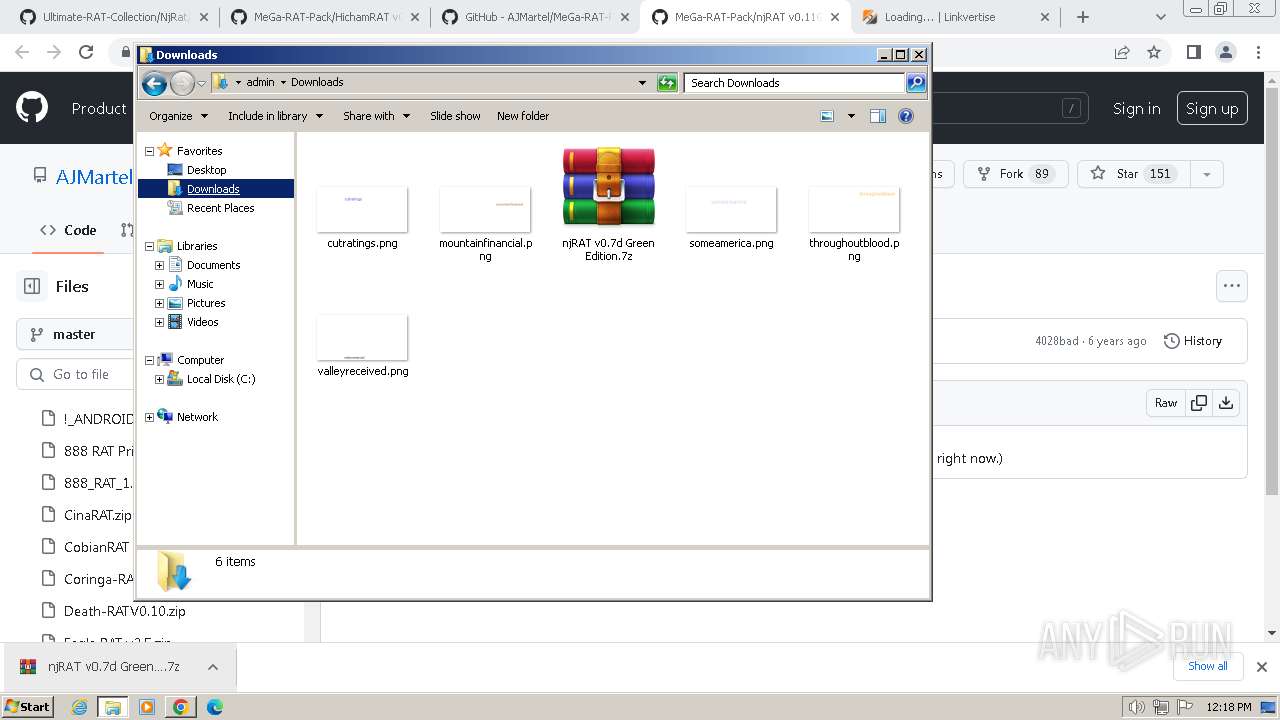Expand the Network tree node

click(150, 417)
